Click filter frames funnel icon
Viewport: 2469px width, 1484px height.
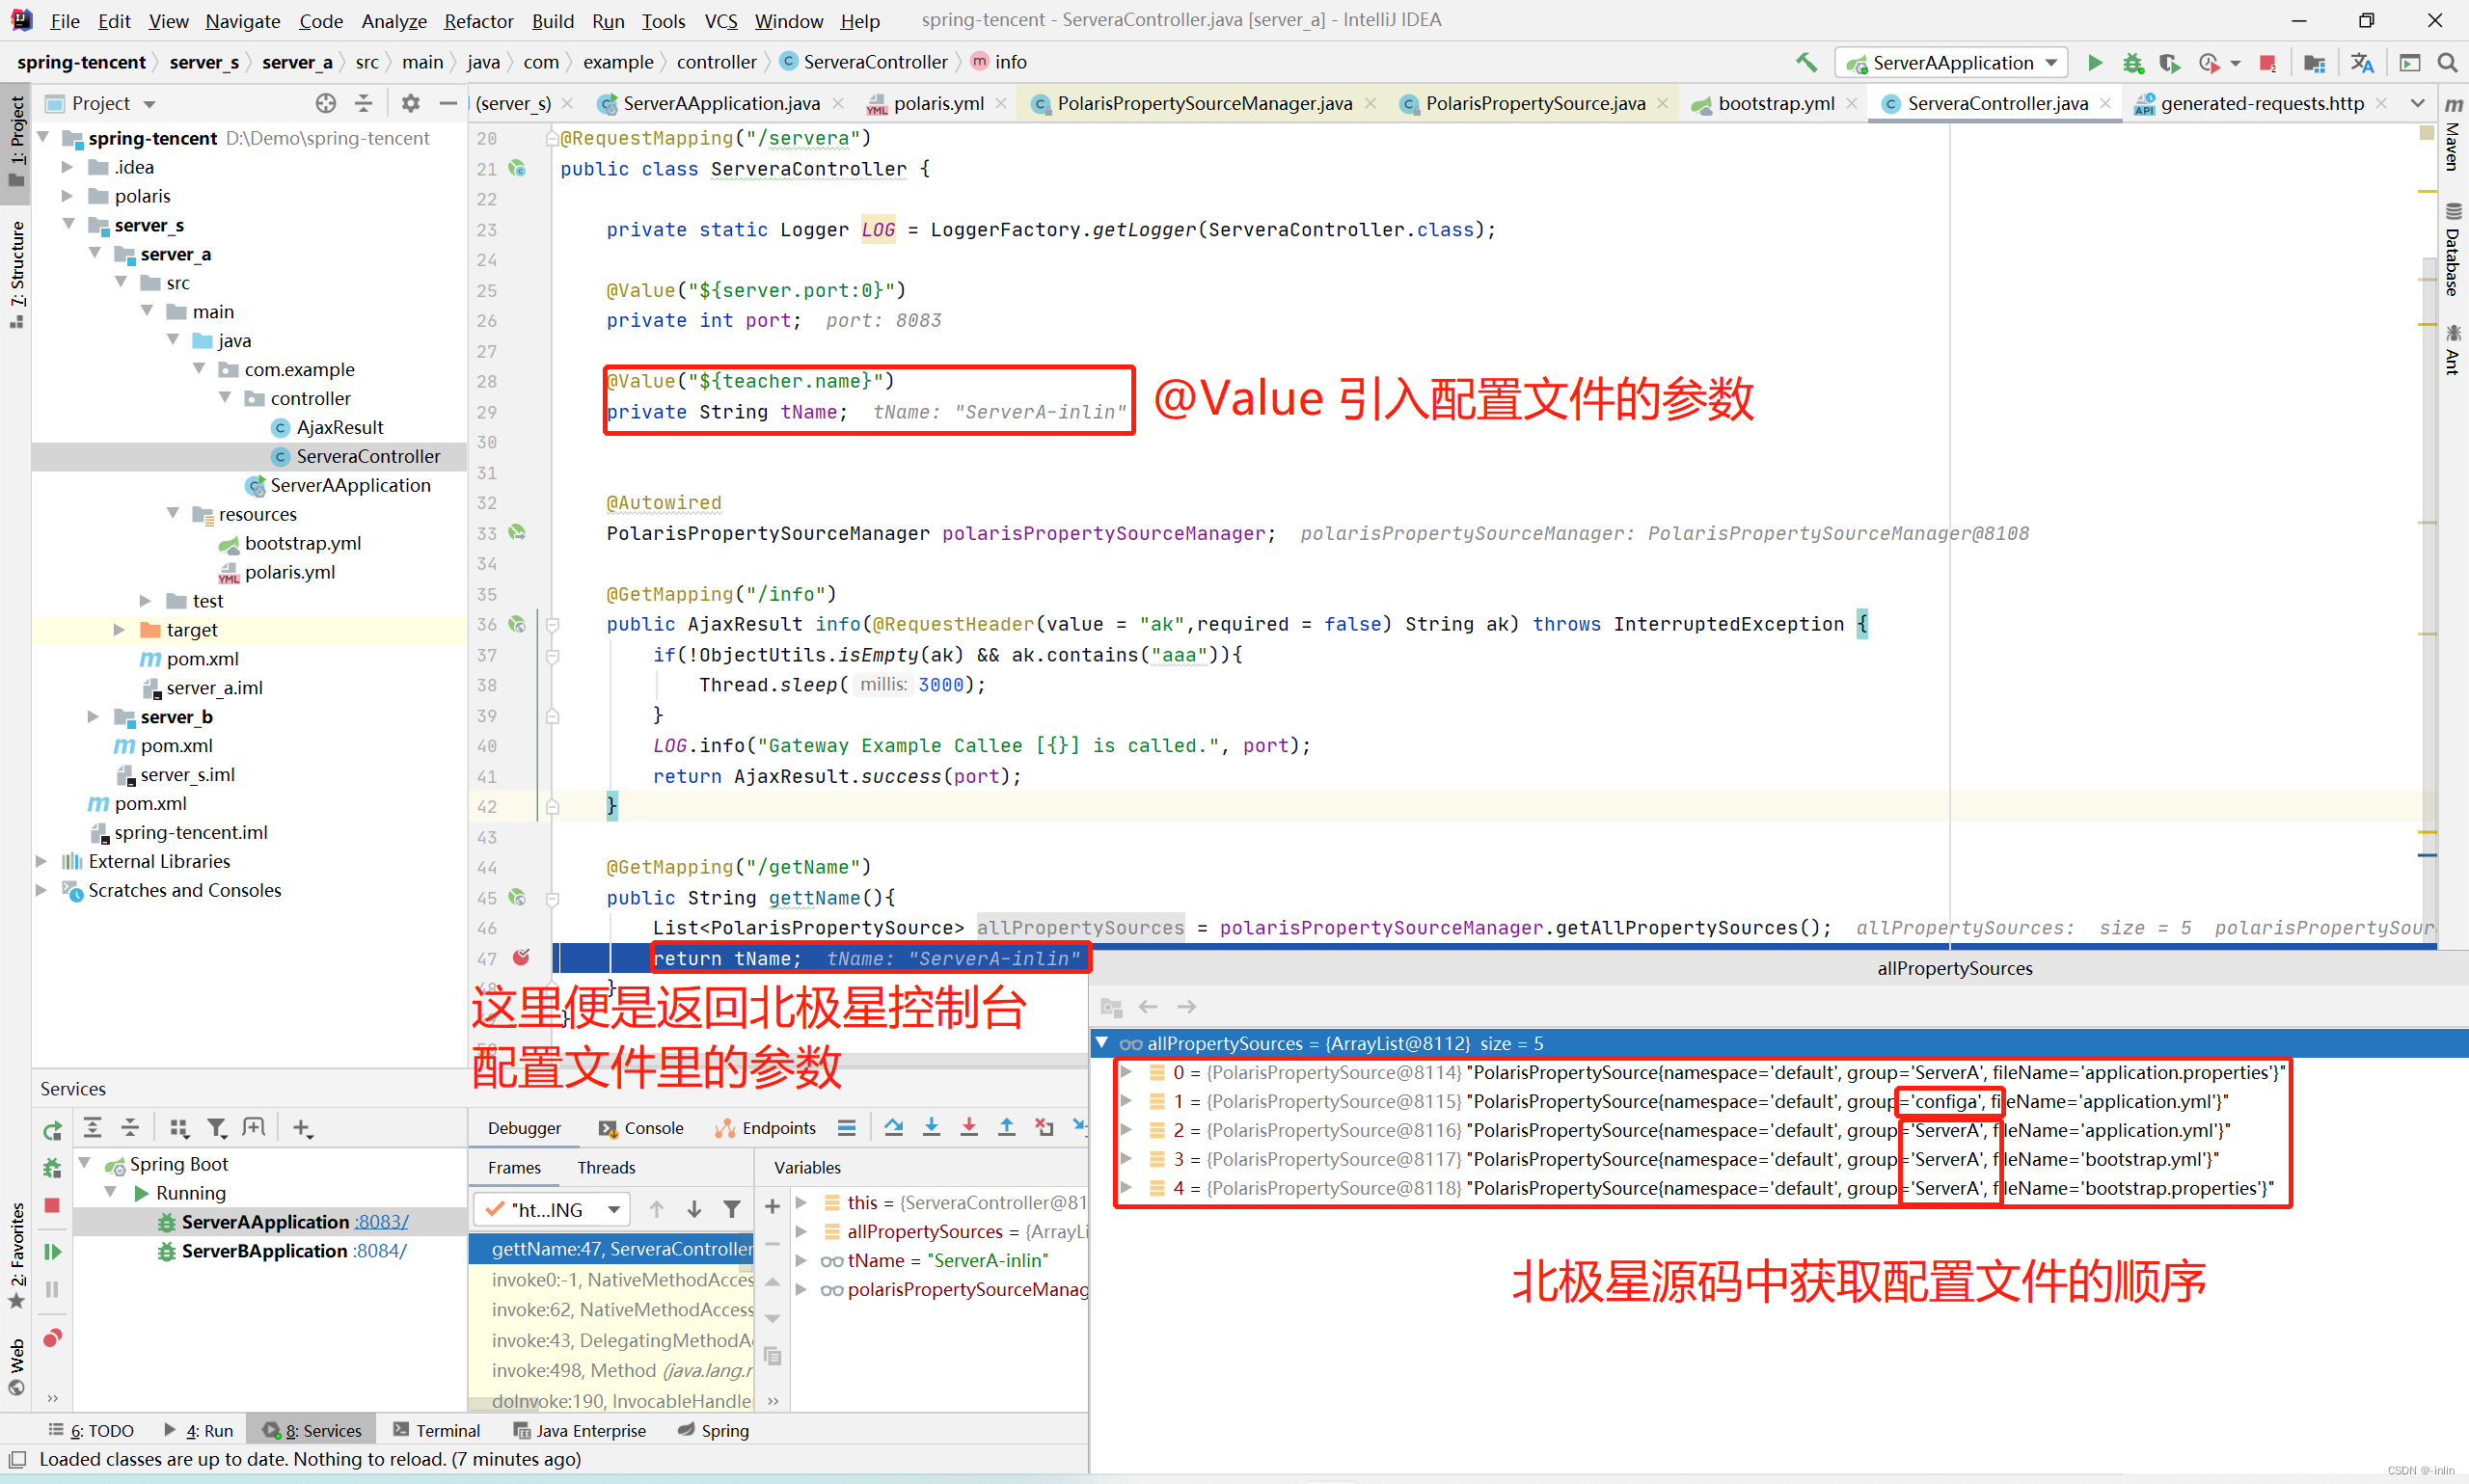tap(731, 1209)
